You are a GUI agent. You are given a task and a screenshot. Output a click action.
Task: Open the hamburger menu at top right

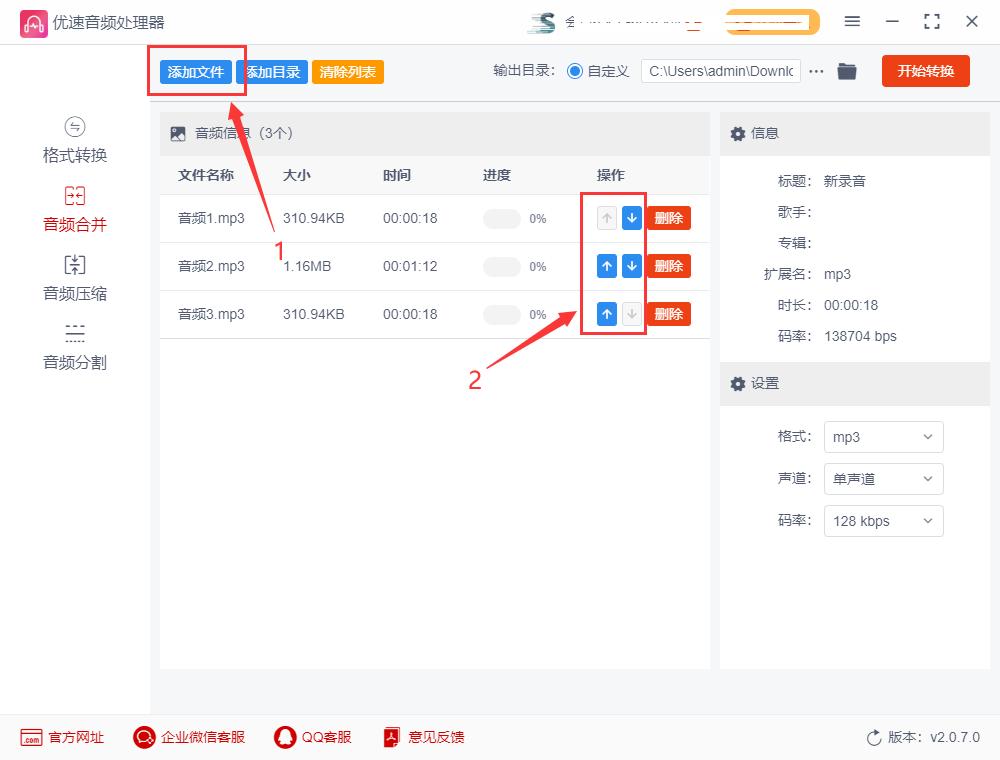[x=853, y=21]
